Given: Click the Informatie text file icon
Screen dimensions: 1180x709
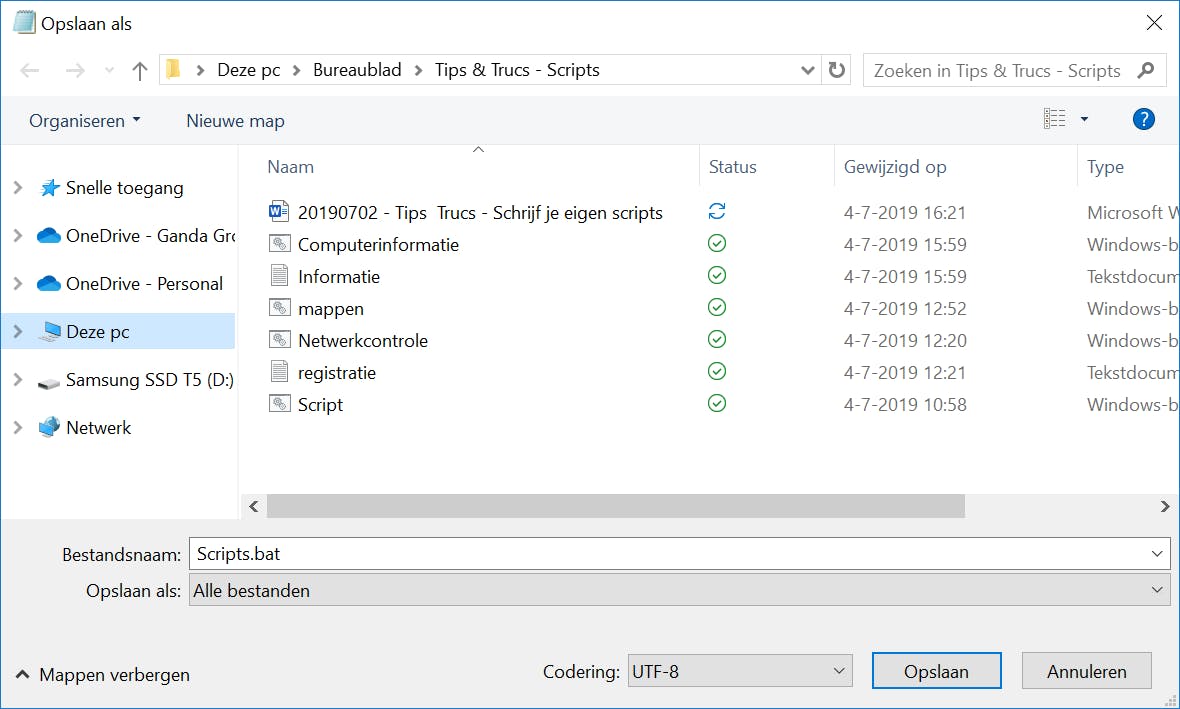Looking at the screenshot, I should click(x=279, y=276).
